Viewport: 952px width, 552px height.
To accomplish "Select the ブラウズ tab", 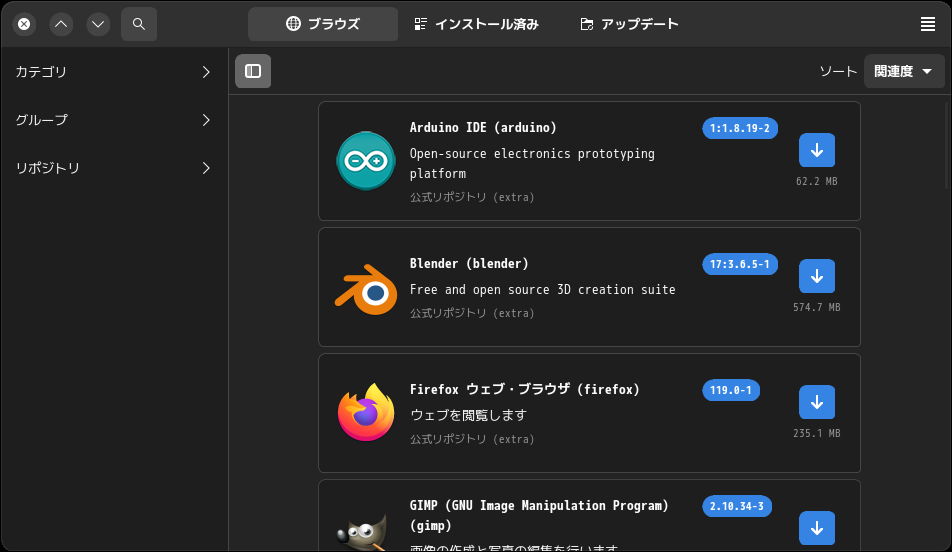I will coord(323,24).
